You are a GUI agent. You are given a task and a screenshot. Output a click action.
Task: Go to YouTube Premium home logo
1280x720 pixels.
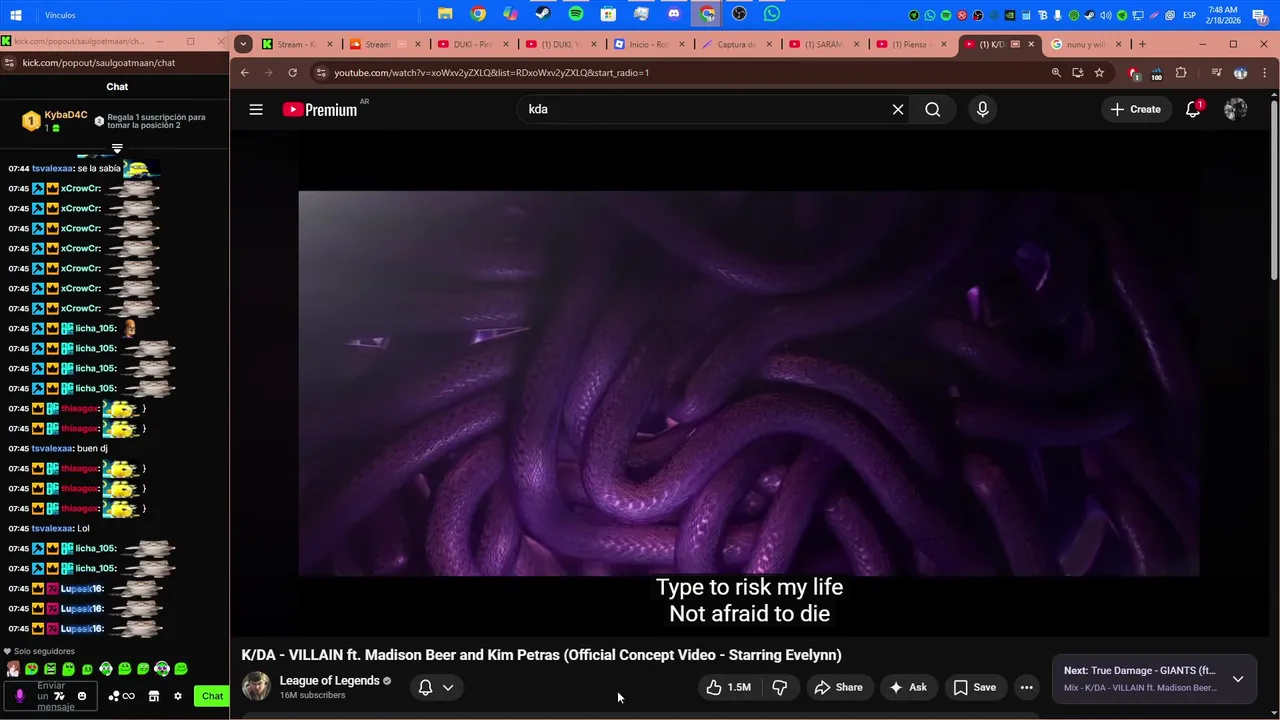coord(320,109)
